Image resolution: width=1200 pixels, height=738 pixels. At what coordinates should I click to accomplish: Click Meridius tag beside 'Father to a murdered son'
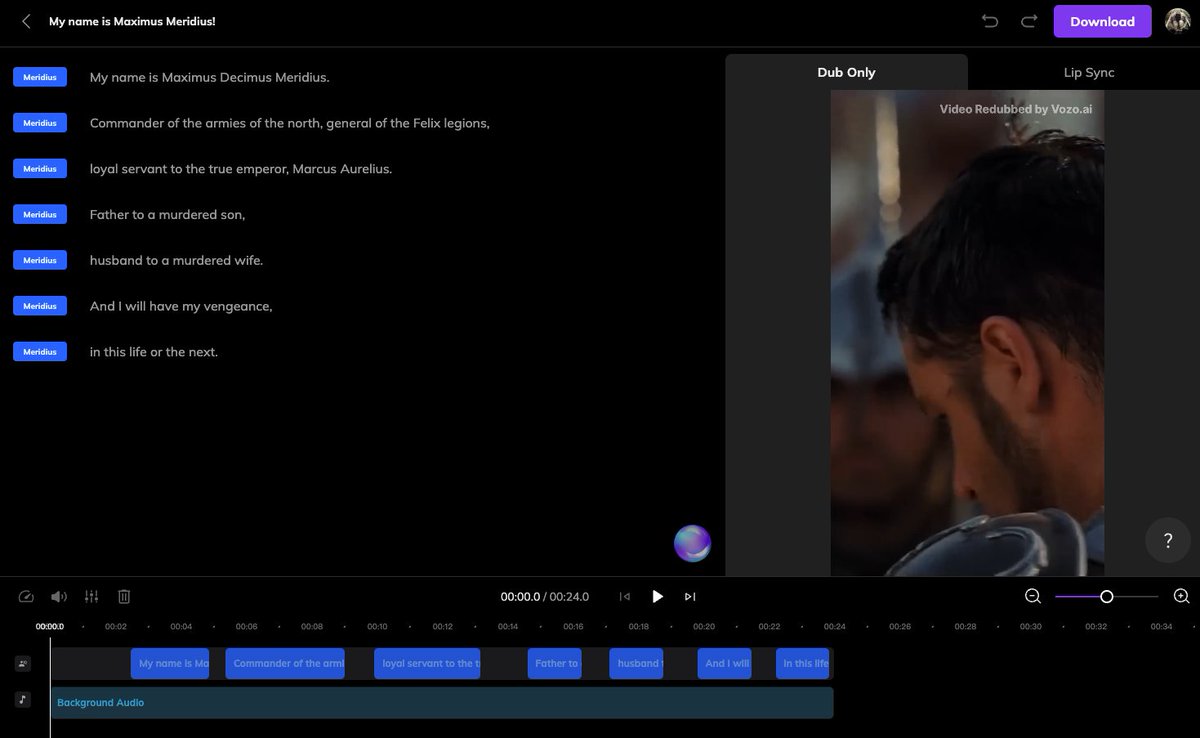tap(40, 214)
